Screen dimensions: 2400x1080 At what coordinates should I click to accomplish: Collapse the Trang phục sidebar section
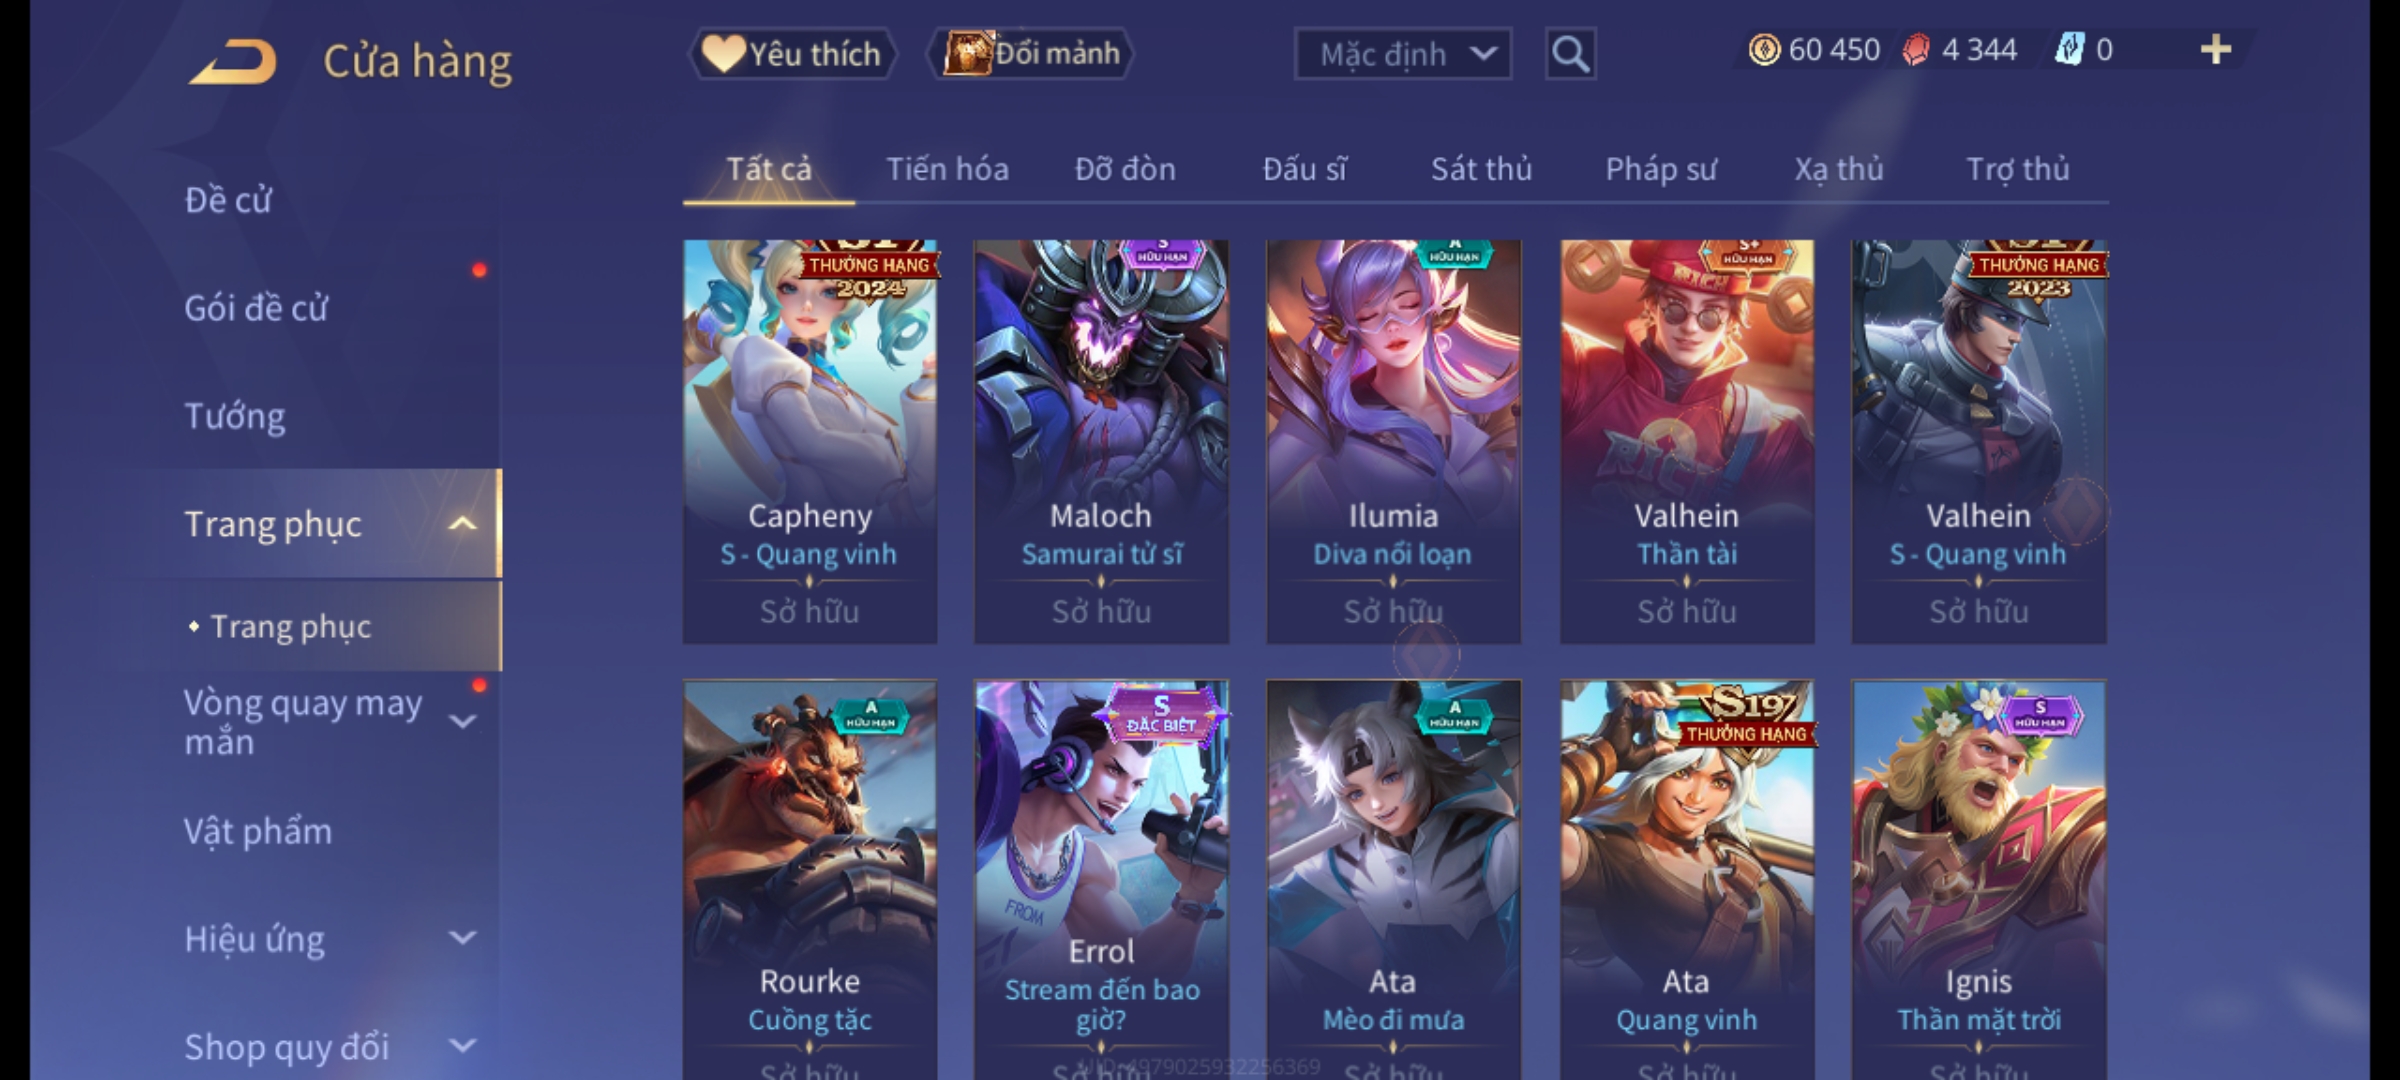click(463, 524)
